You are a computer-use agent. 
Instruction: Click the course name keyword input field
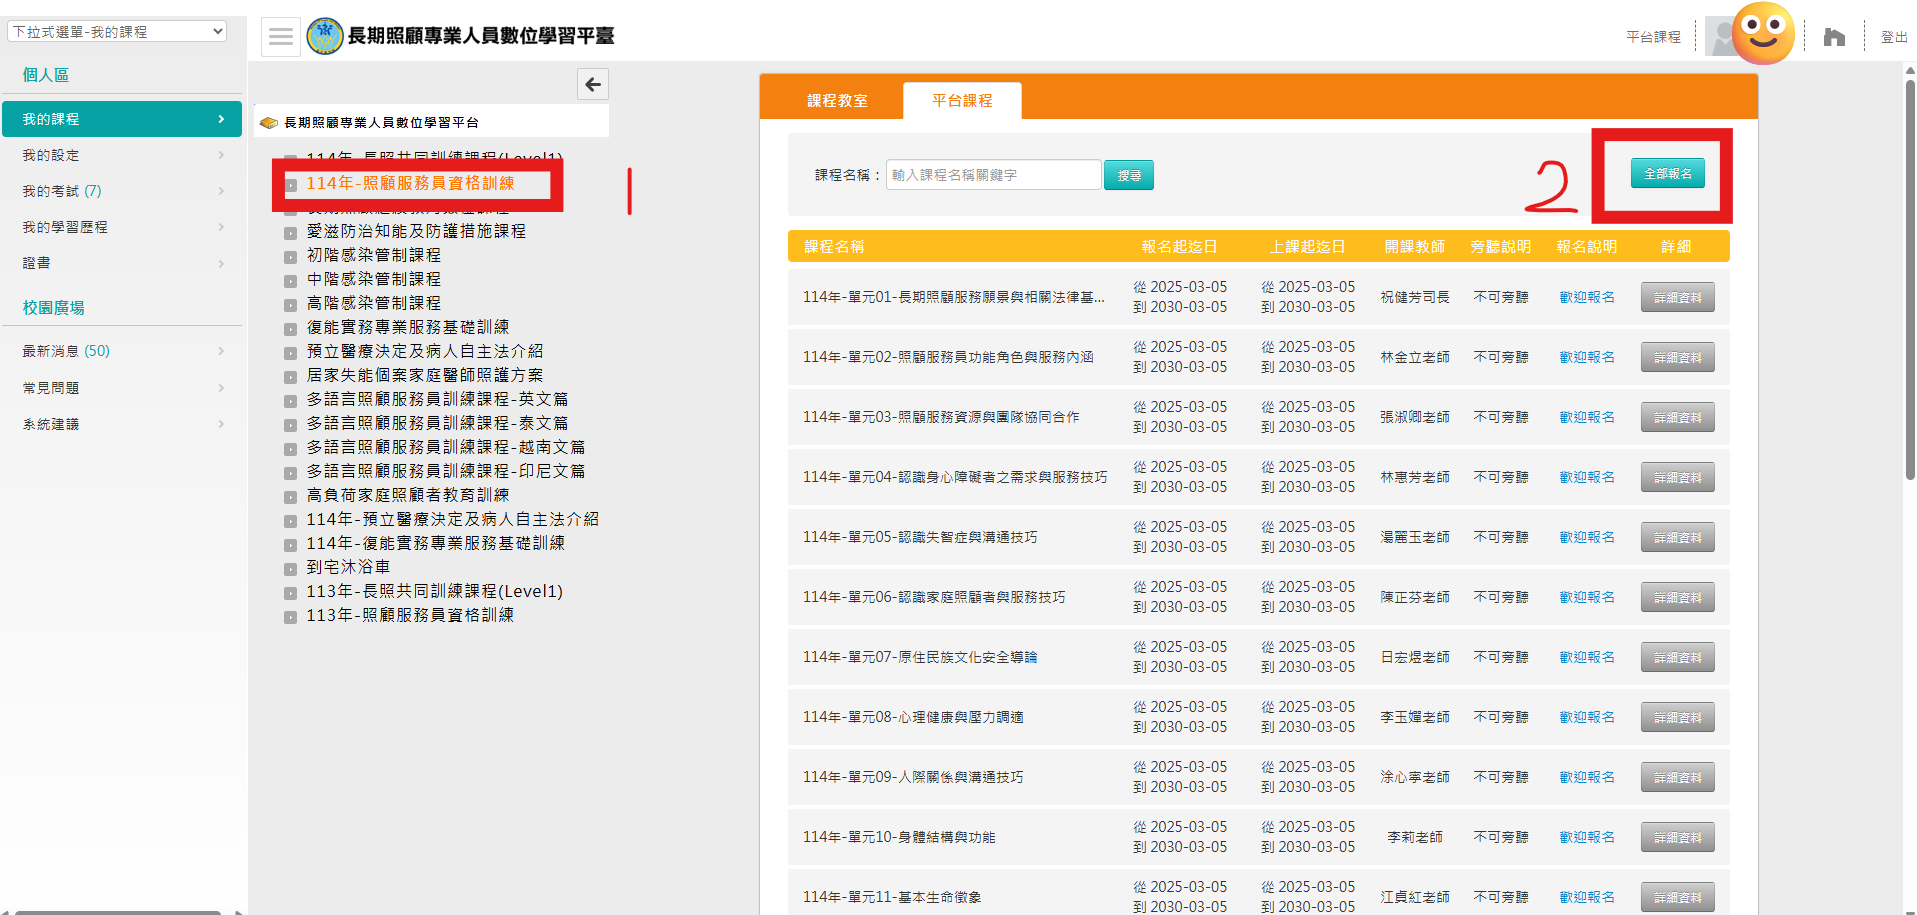click(993, 175)
